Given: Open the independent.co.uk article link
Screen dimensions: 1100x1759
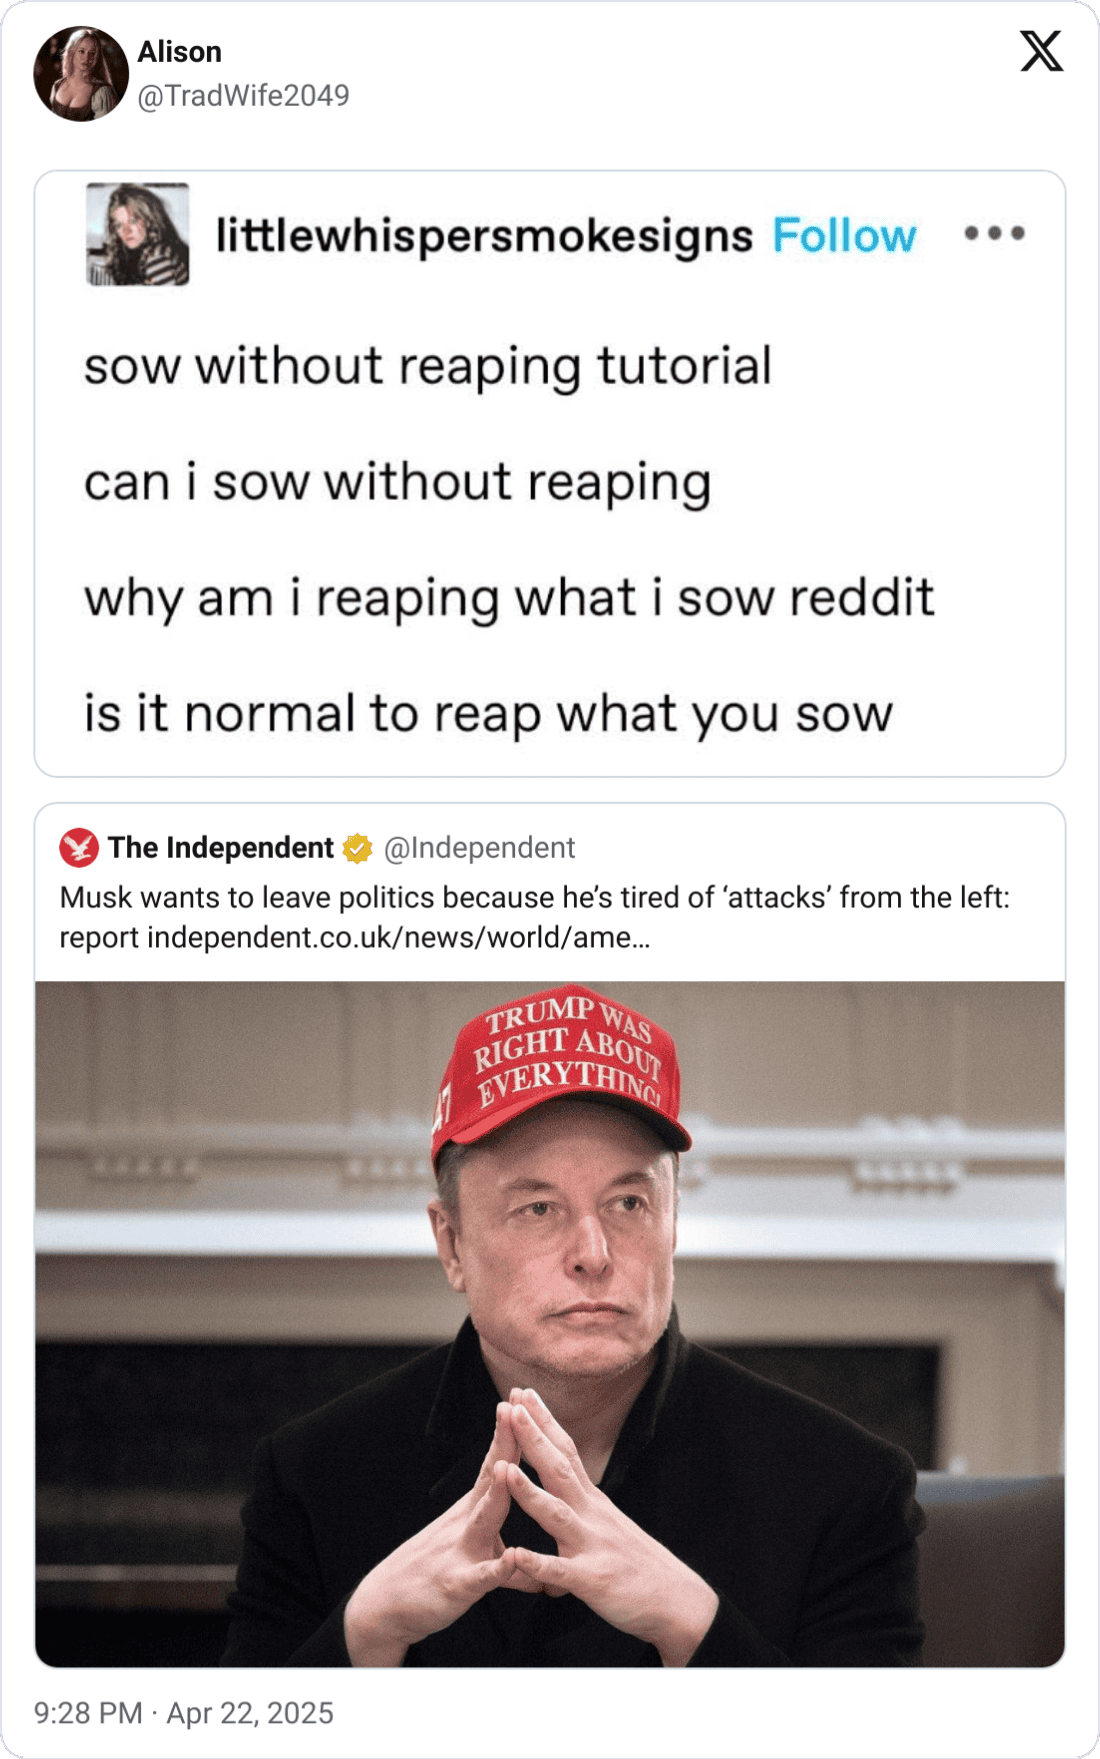Looking at the screenshot, I should 398,938.
